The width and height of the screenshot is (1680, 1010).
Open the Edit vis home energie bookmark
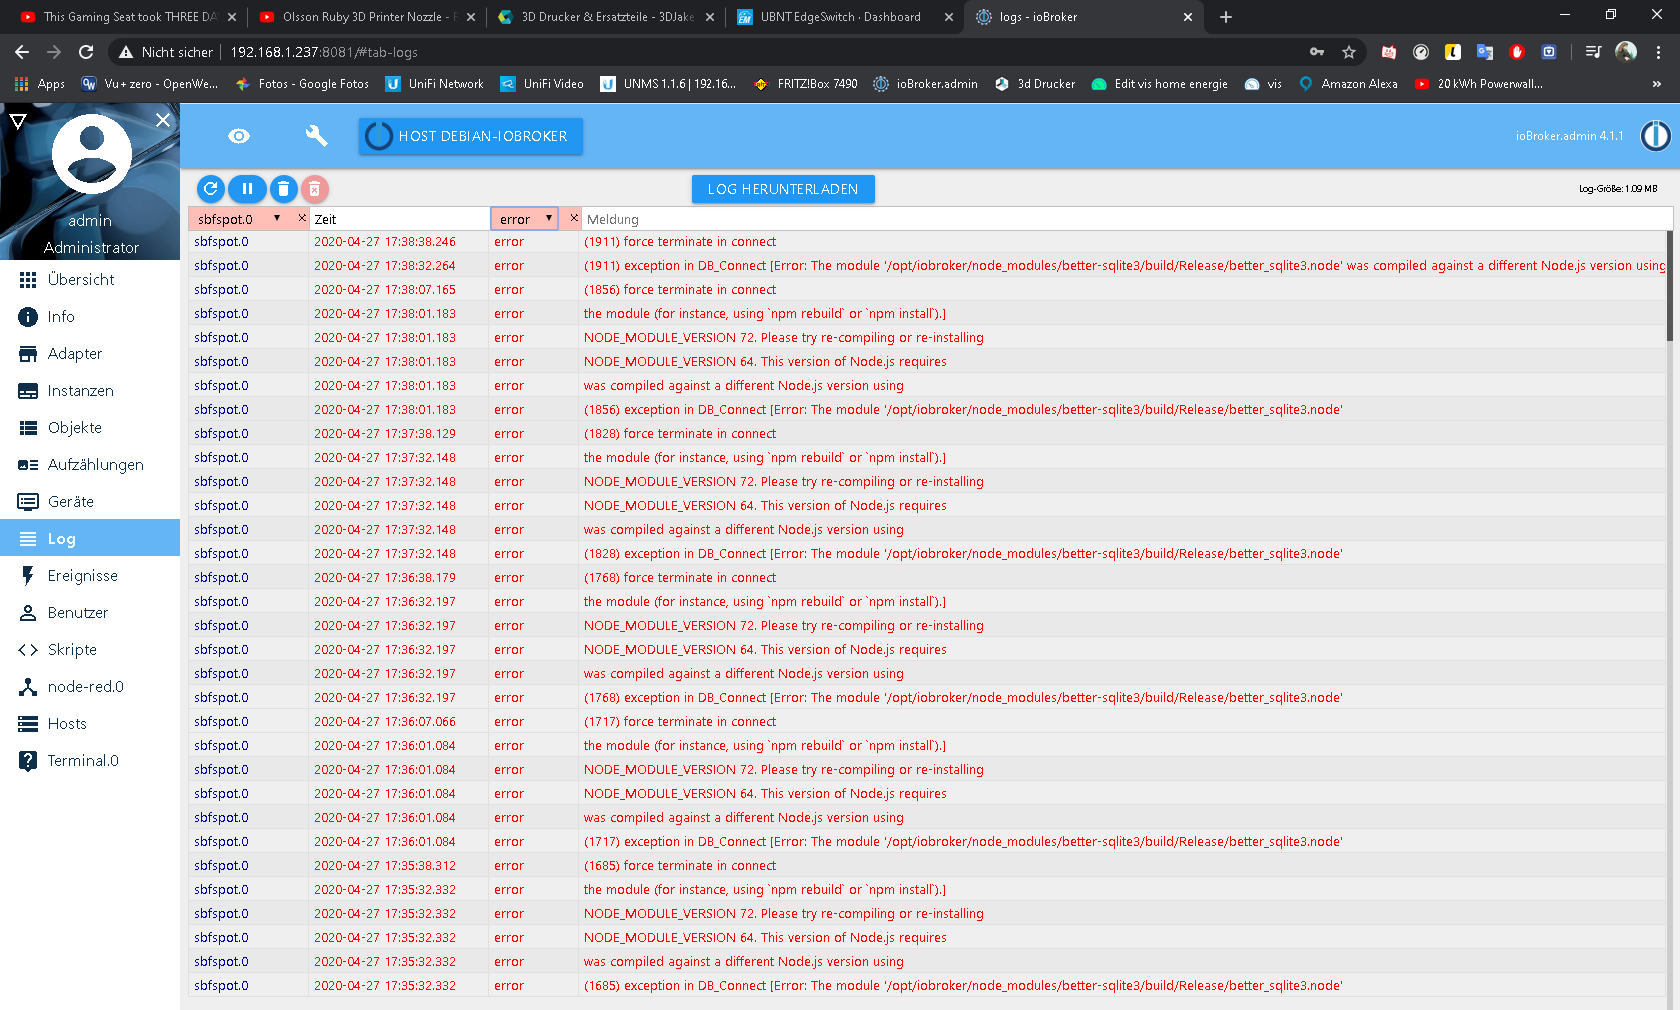pyautogui.click(x=1160, y=84)
